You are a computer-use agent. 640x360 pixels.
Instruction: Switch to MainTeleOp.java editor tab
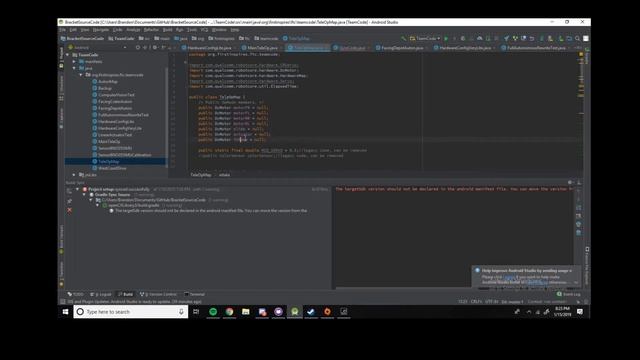tap(262, 48)
